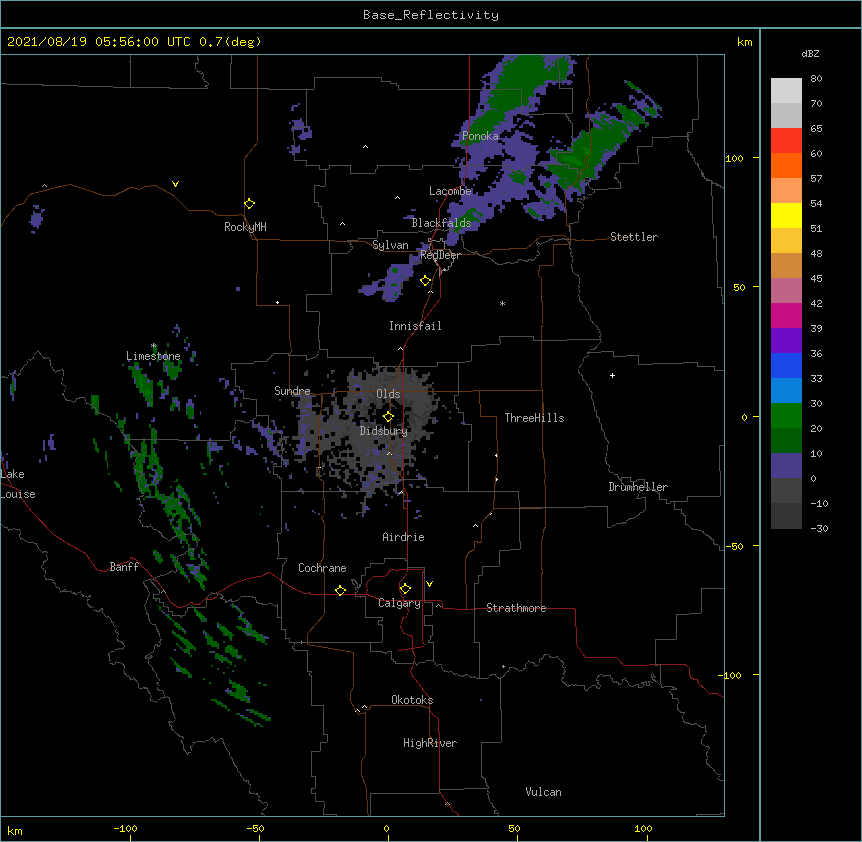Click the km unit label at bottom left
Viewport: 862px width, 842px height.
pos(15,830)
